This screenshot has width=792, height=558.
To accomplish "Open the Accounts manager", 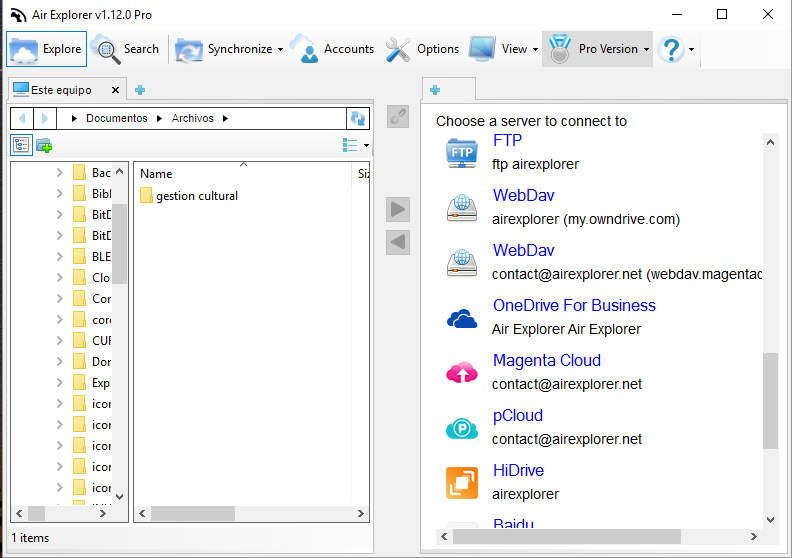I will [x=332, y=49].
